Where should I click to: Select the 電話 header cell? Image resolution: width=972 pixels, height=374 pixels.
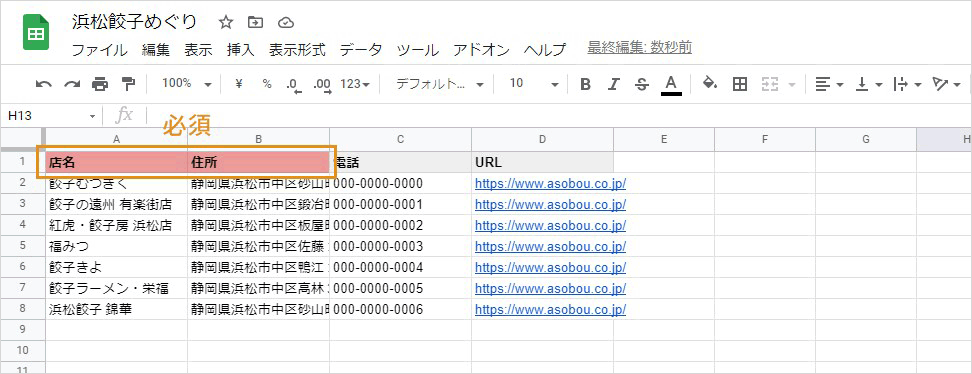click(400, 163)
